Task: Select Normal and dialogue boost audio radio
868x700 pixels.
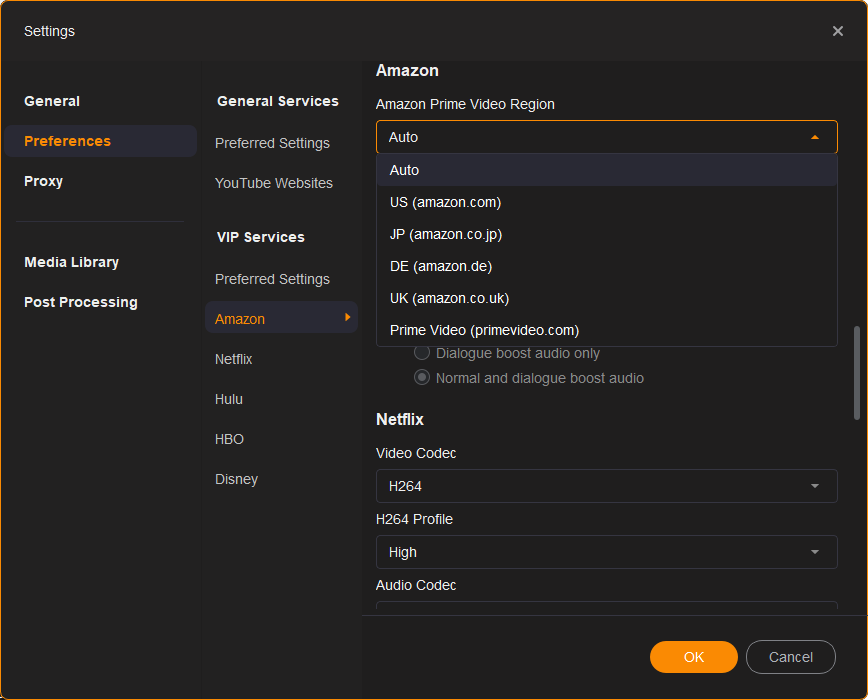Action: (x=422, y=378)
